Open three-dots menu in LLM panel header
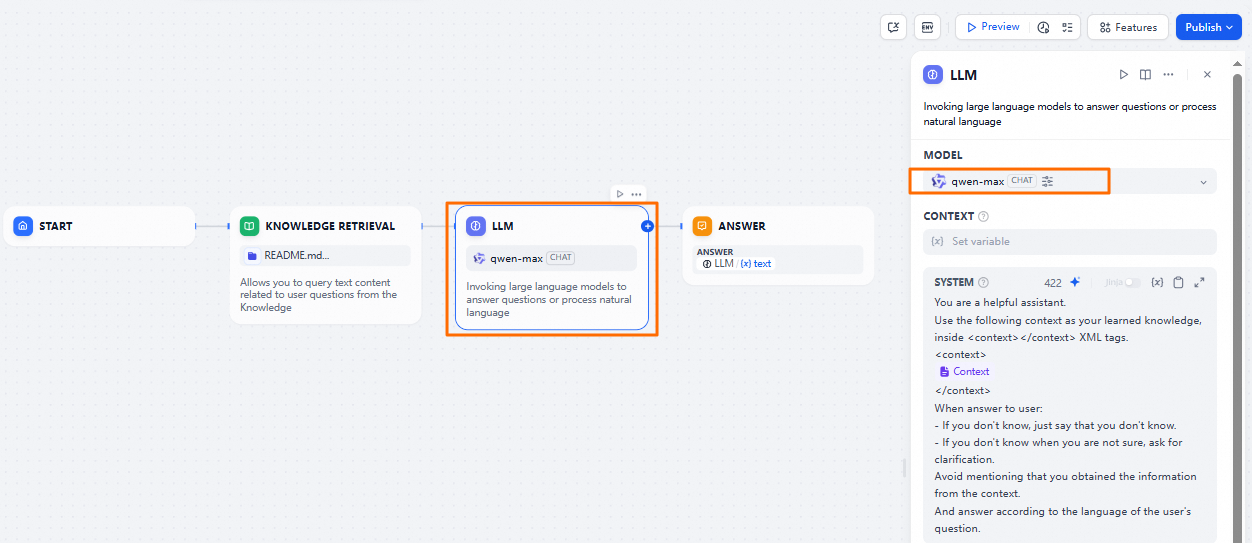Viewport: 1252px width, 543px height. click(1168, 75)
